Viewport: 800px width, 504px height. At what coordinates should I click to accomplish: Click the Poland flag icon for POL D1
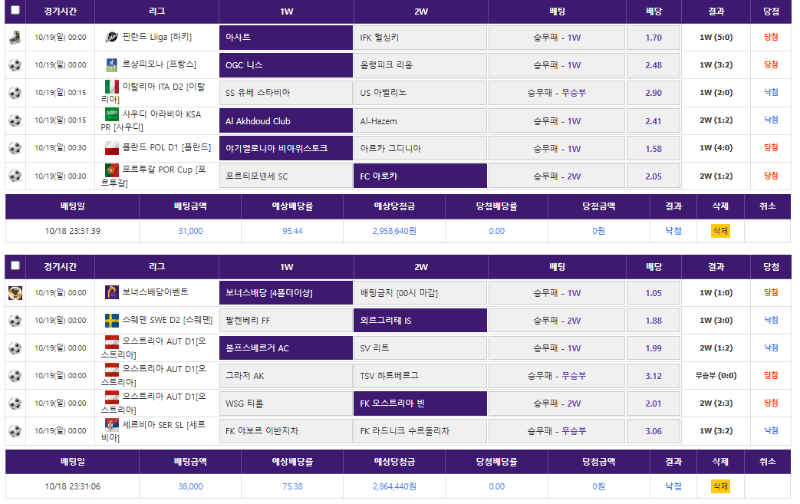coord(112,148)
